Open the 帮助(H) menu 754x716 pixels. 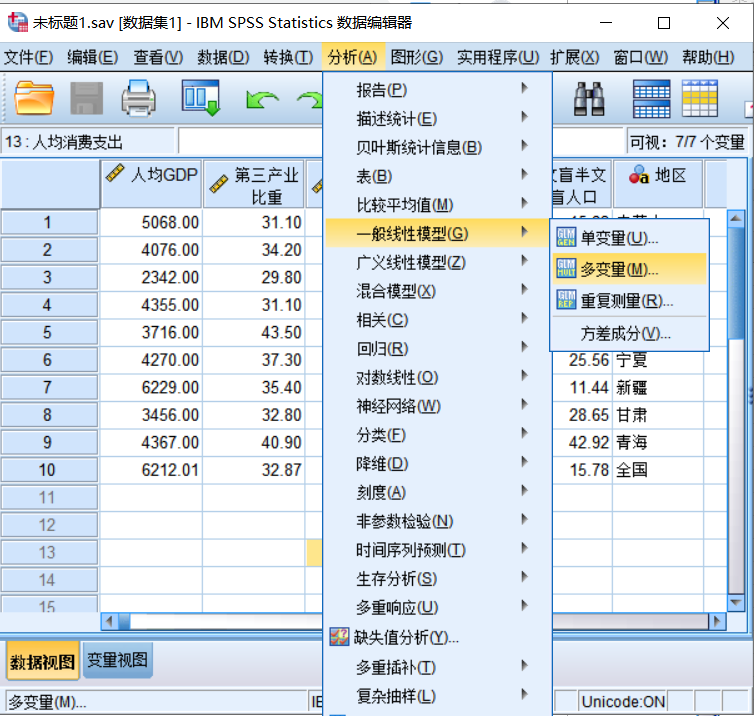[x=708, y=58]
